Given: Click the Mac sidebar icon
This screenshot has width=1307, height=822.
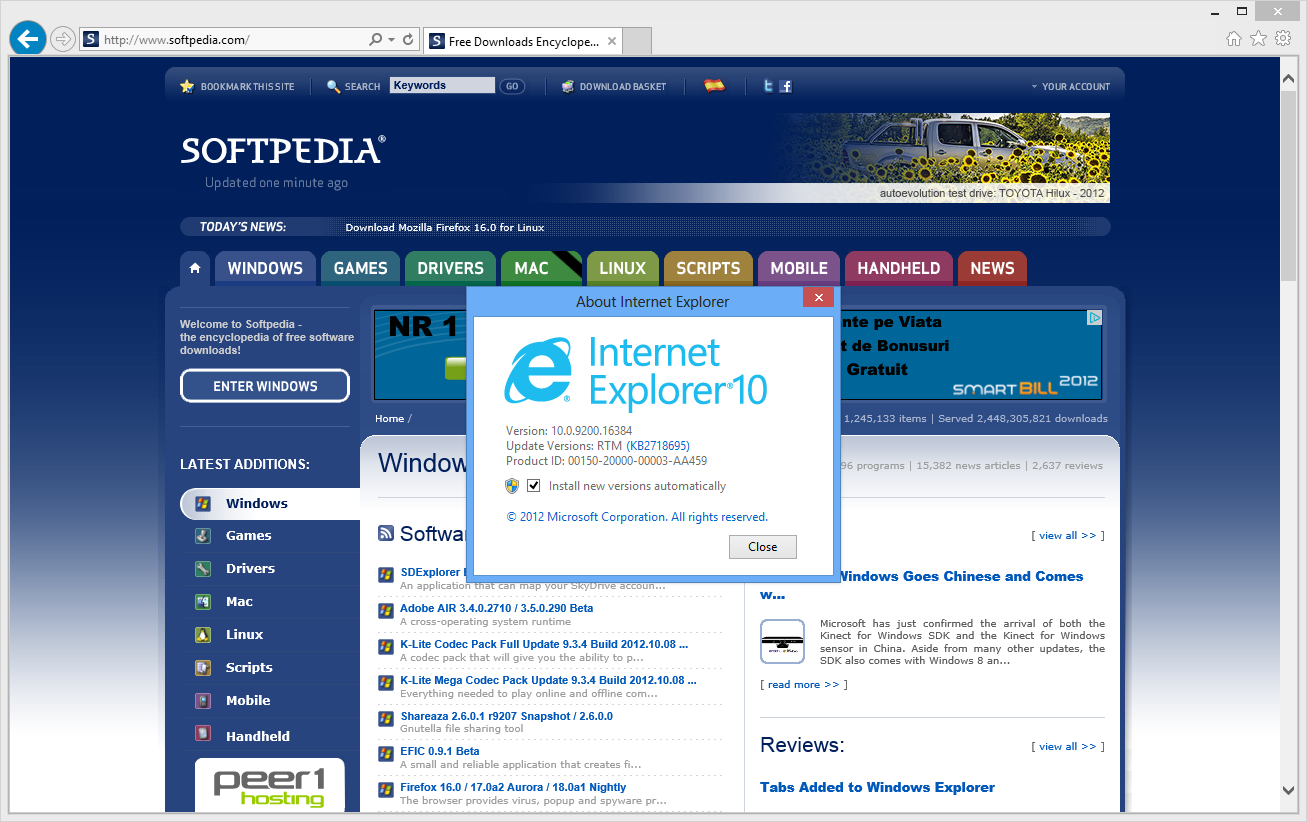Looking at the screenshot, I should [203, 602].
